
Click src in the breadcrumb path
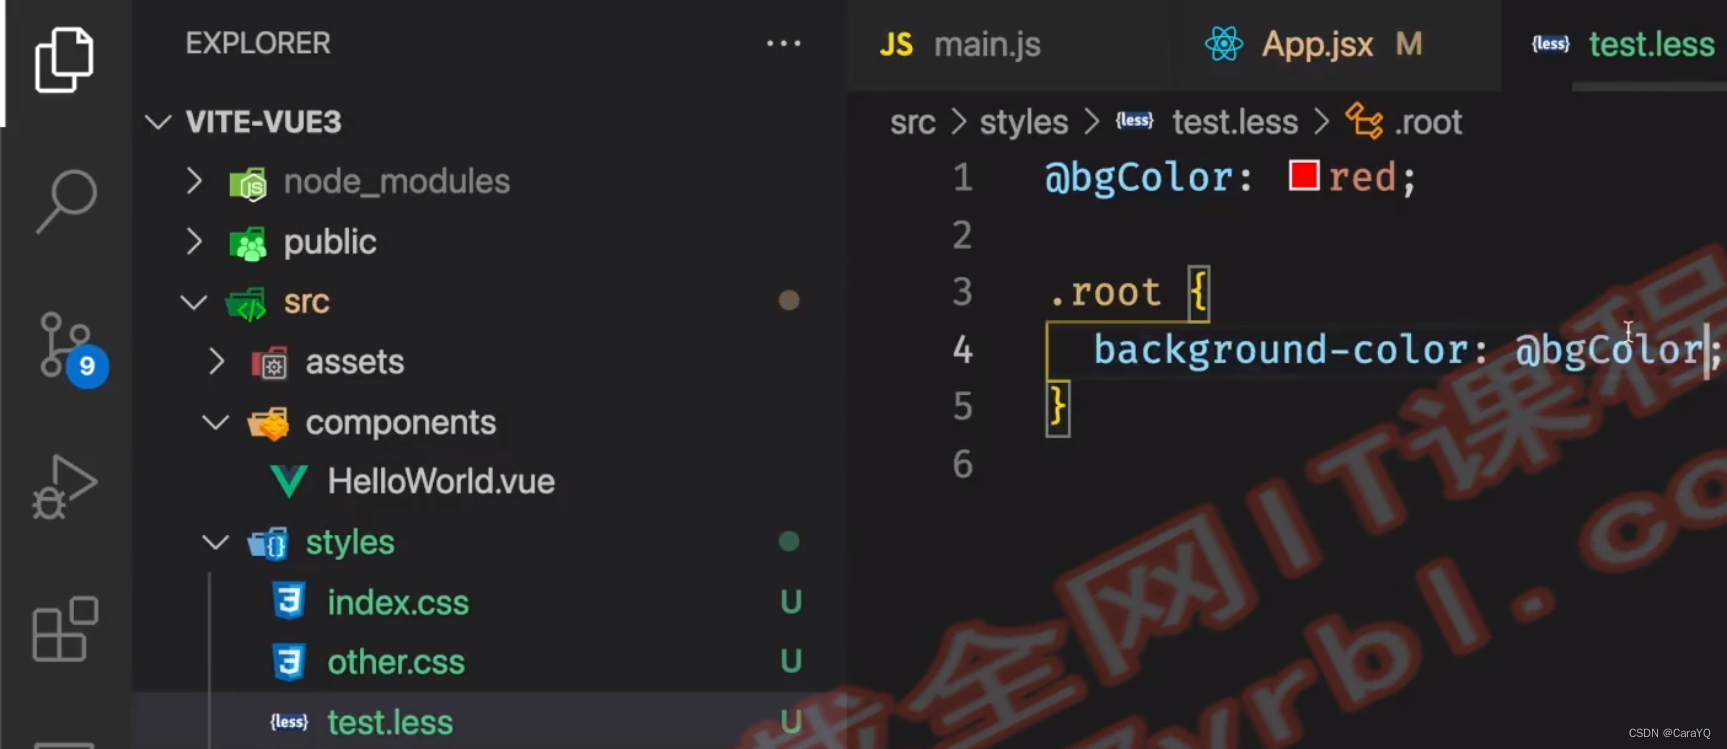[x=913, y=122]
